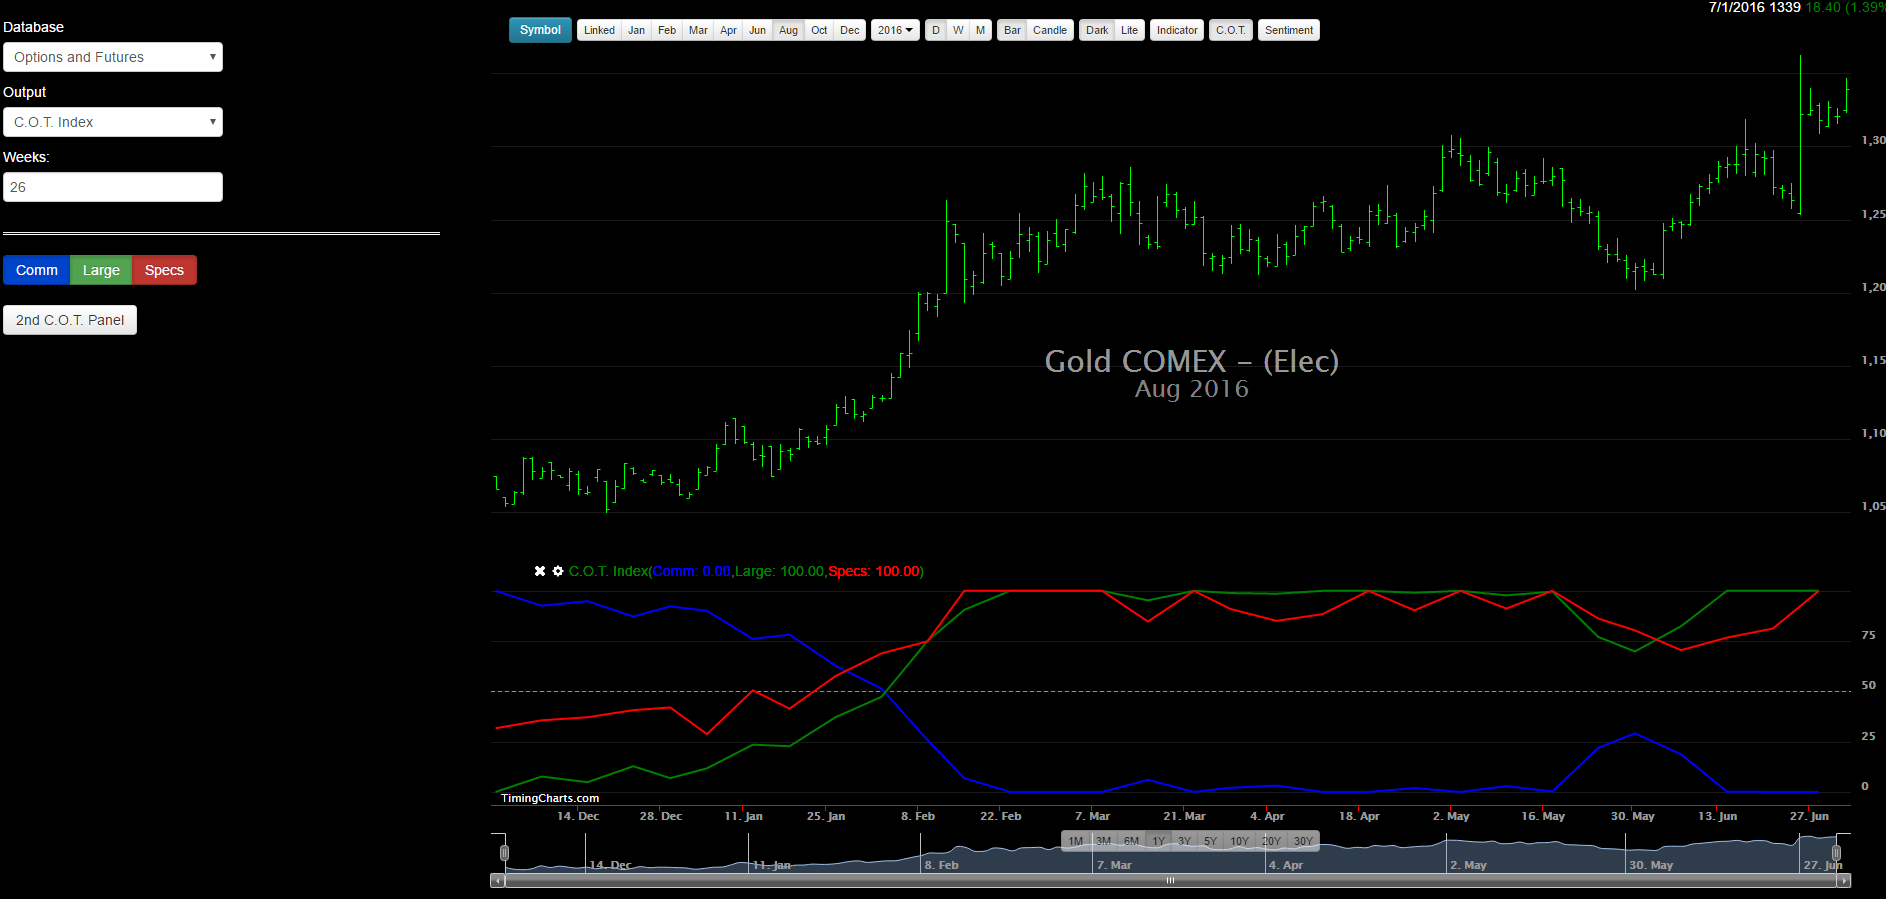The height and width of the screenshot is (899, 1886).
Task: Set chart range to 1M
Action: coord(1076,841)
